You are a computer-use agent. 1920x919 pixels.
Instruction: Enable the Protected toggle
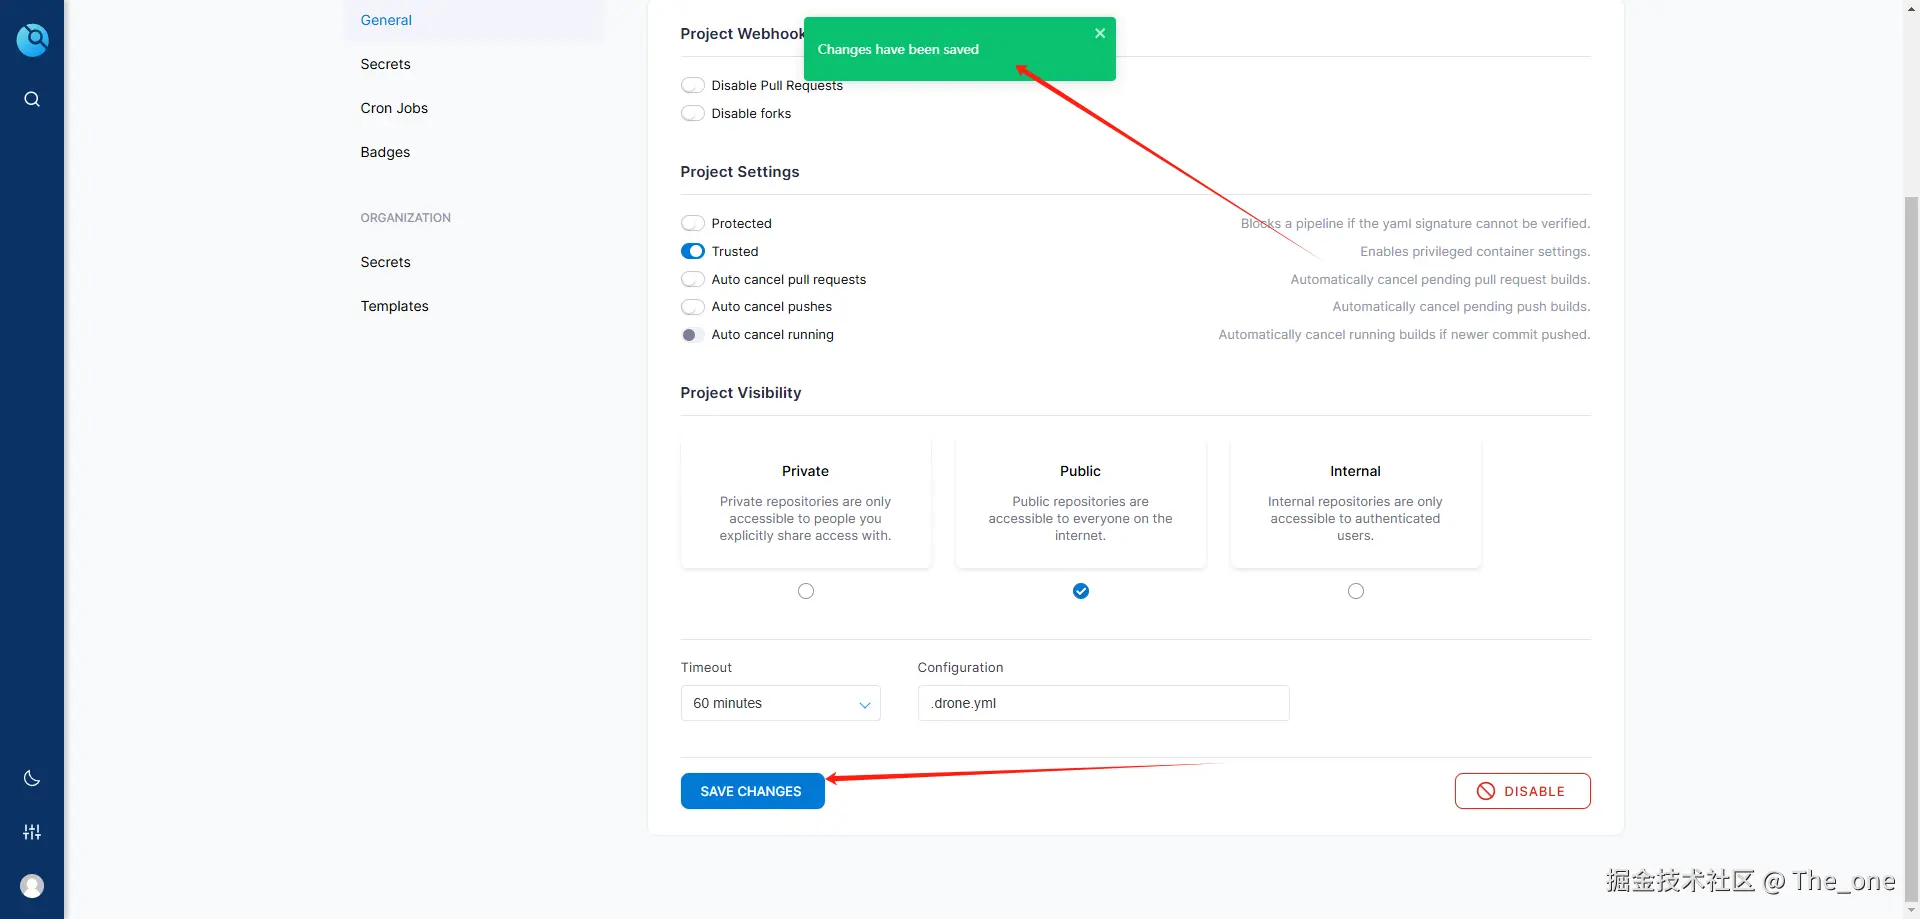click(x=693, y=223)
